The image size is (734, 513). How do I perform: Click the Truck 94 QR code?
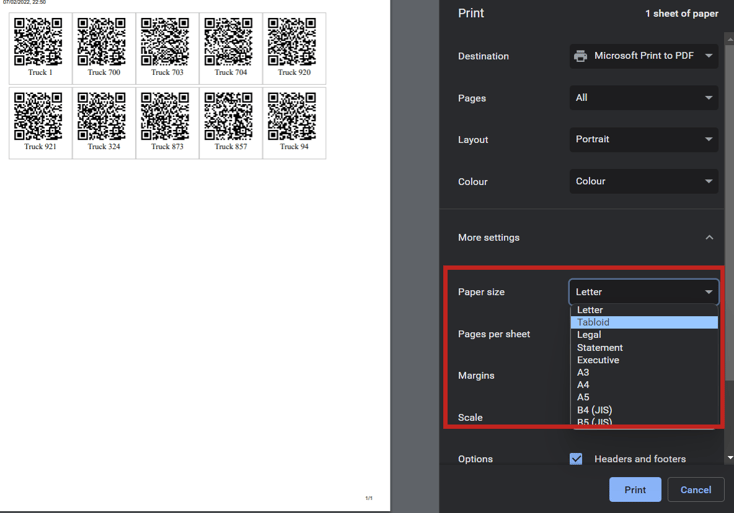(x=292, y=116)
